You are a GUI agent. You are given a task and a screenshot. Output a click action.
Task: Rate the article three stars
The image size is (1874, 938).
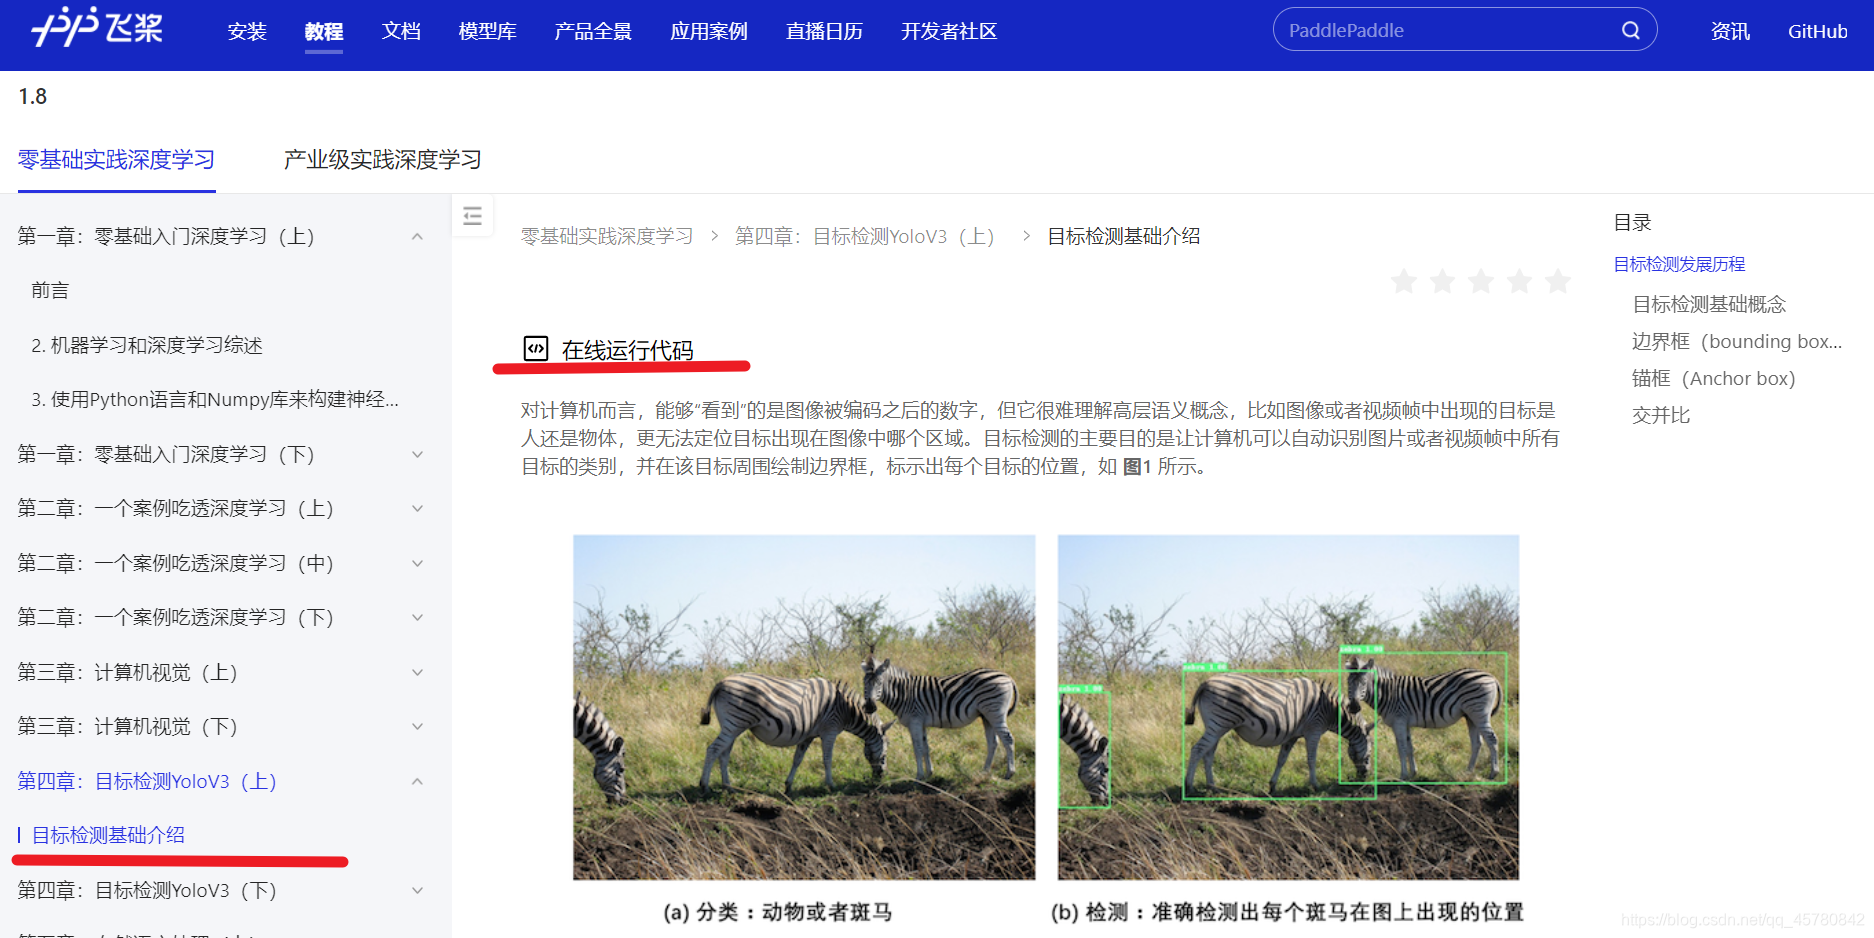click(1481, 281)
